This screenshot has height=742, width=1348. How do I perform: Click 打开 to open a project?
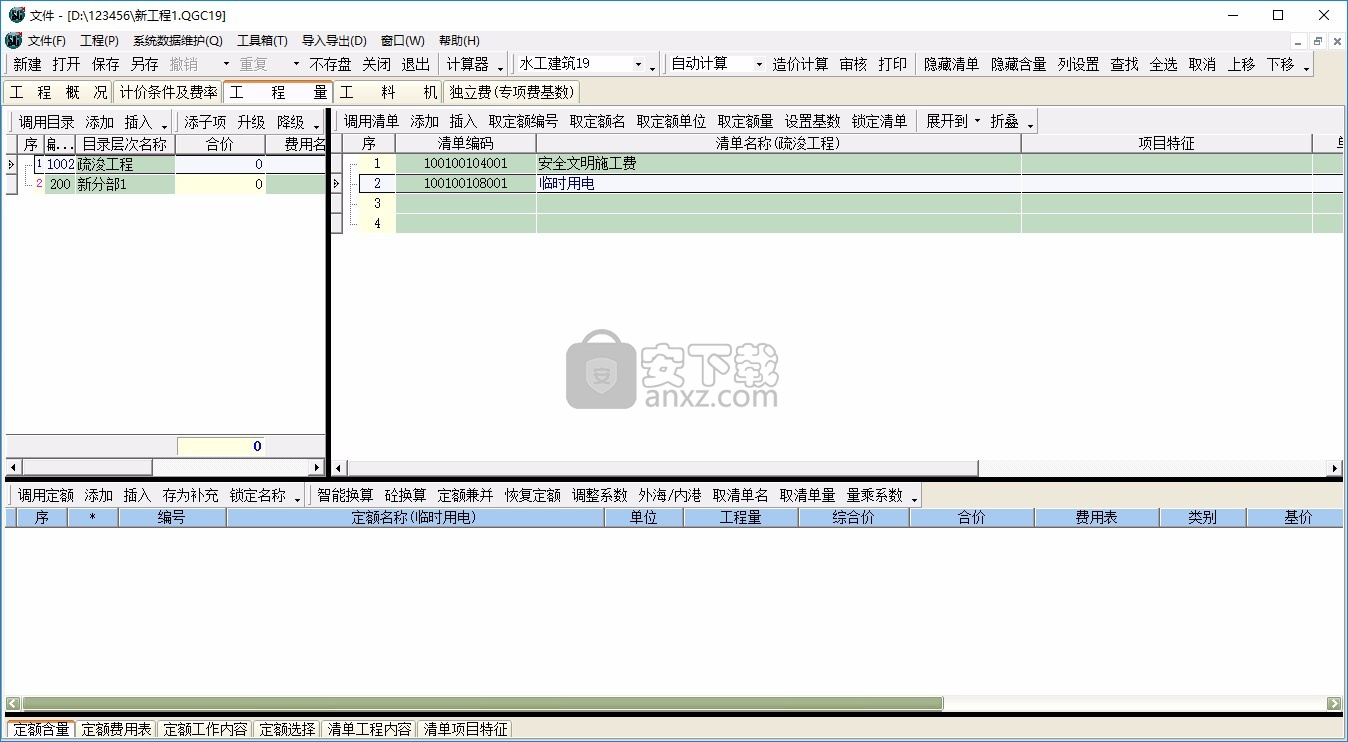pyautogui.click(x=66, y=64)
